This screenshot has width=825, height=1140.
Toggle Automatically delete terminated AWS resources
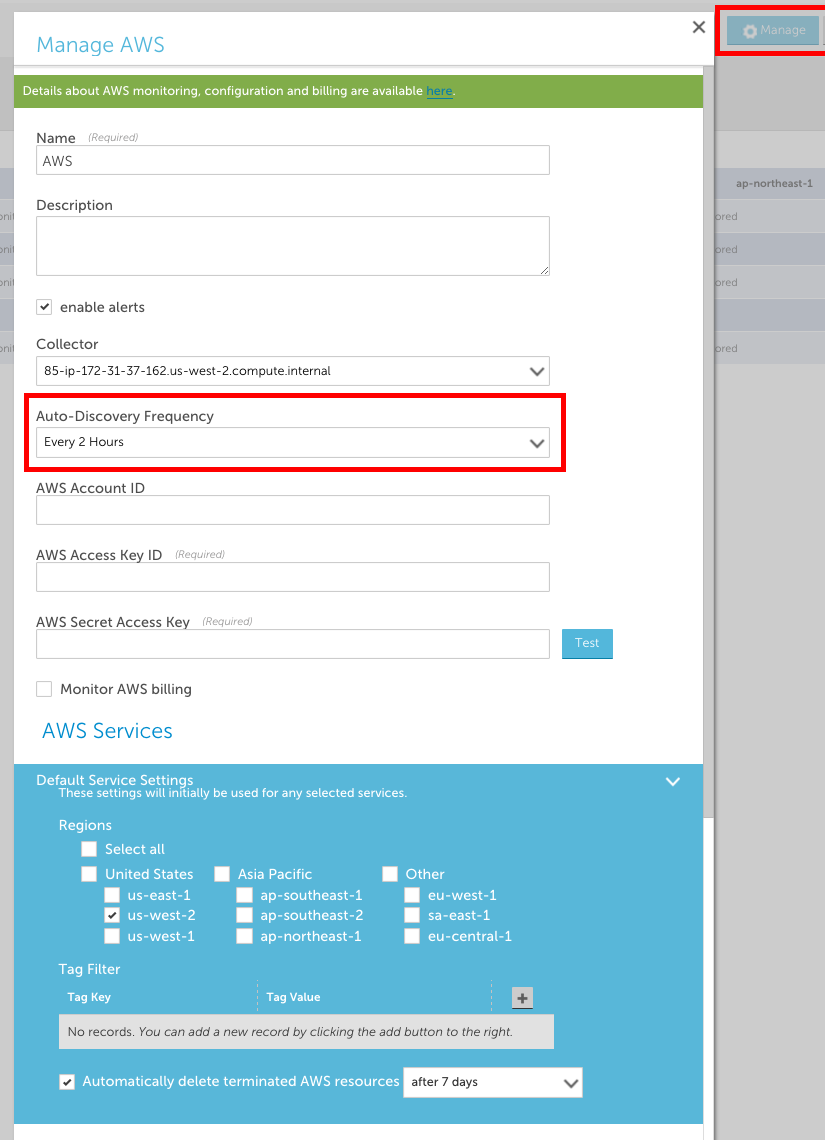click(67, 1082)
